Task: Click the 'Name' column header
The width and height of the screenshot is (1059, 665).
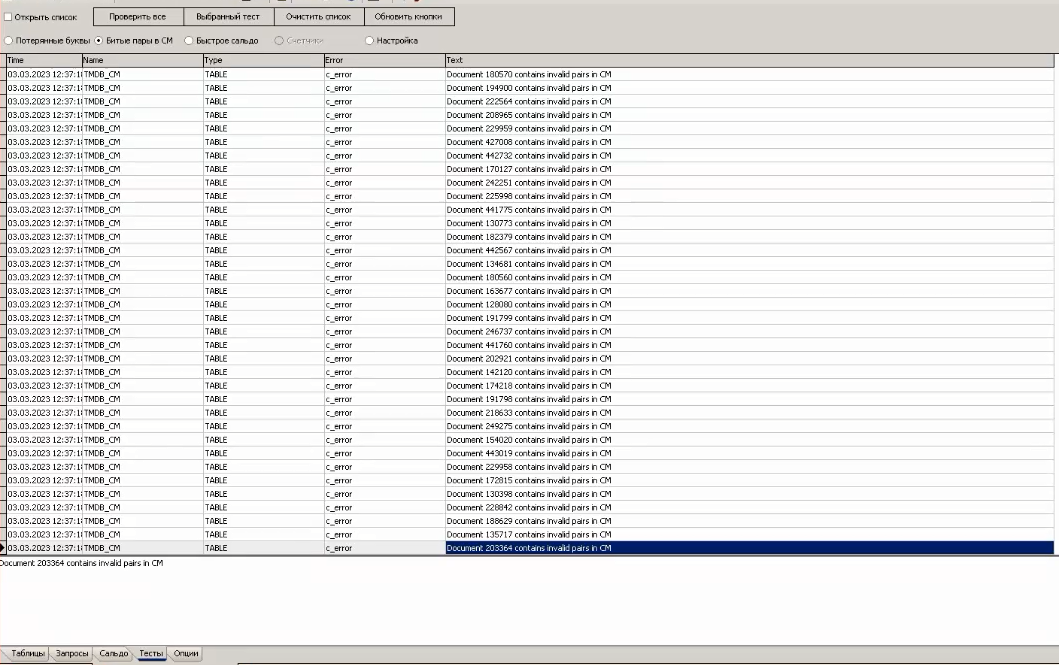Action: click(143, 60)
